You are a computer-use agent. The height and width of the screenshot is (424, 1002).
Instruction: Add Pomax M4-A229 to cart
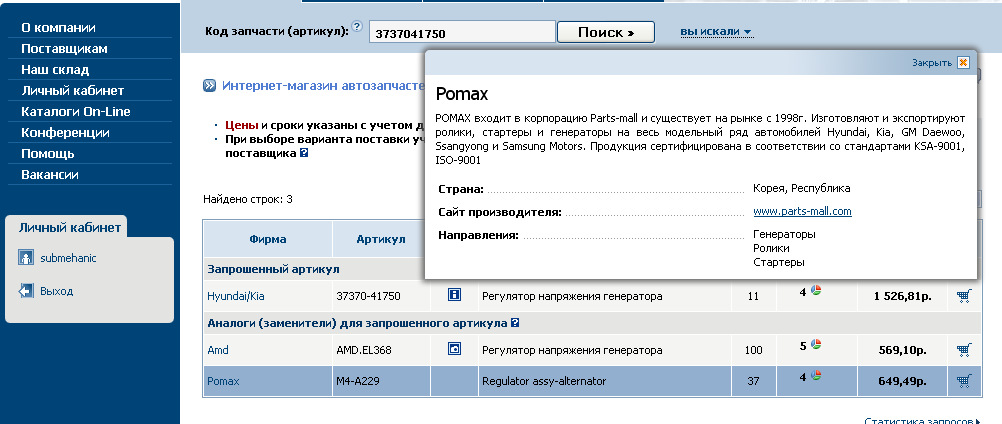(964, 381)
